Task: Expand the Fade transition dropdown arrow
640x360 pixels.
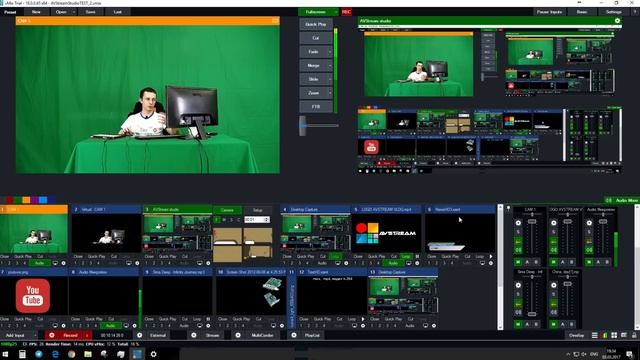Action: [x=330, y=52]
